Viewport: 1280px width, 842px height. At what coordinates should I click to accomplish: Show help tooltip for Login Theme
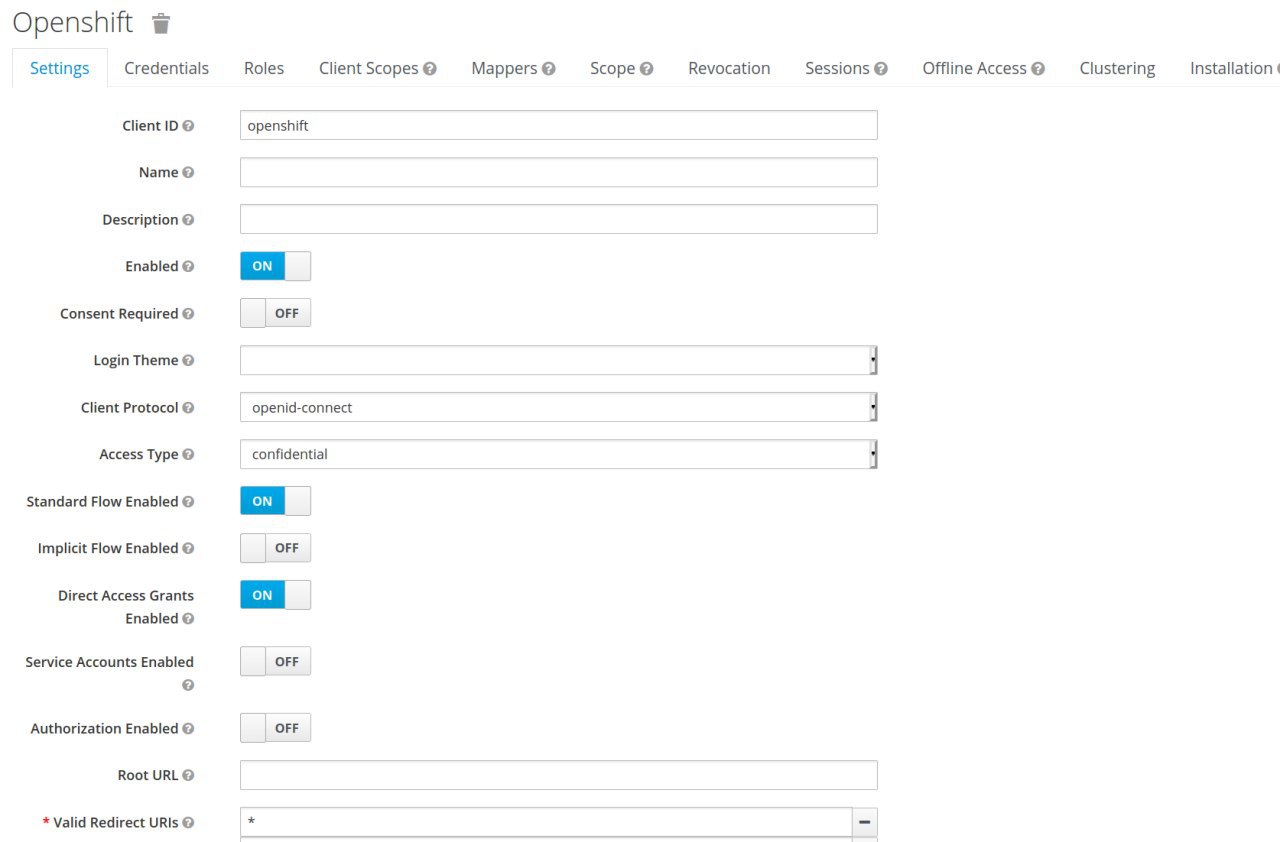point(188,361)
